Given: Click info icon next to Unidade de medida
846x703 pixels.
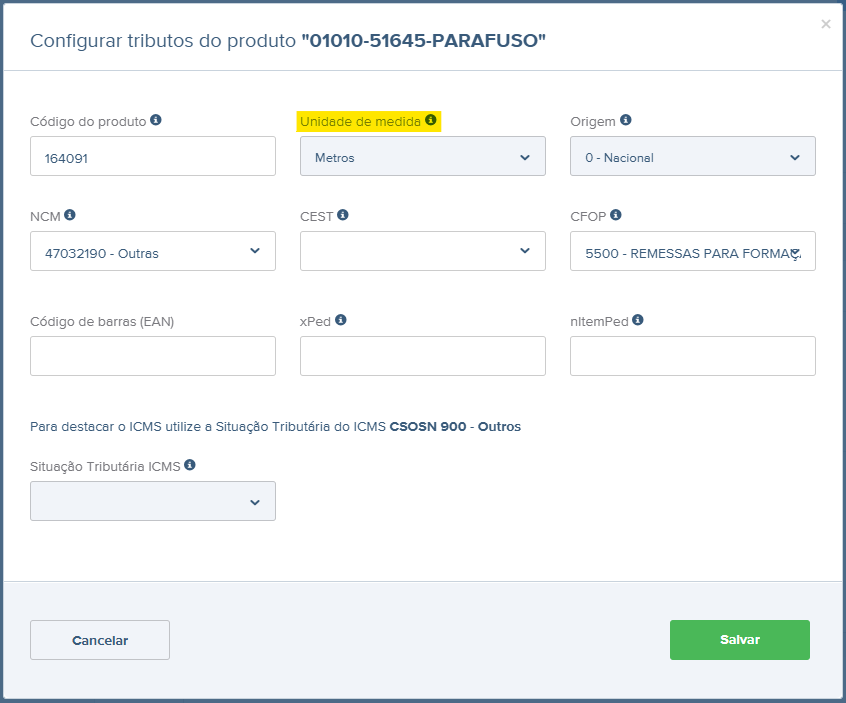Looking at the screenshot, I should coord(431,120).
